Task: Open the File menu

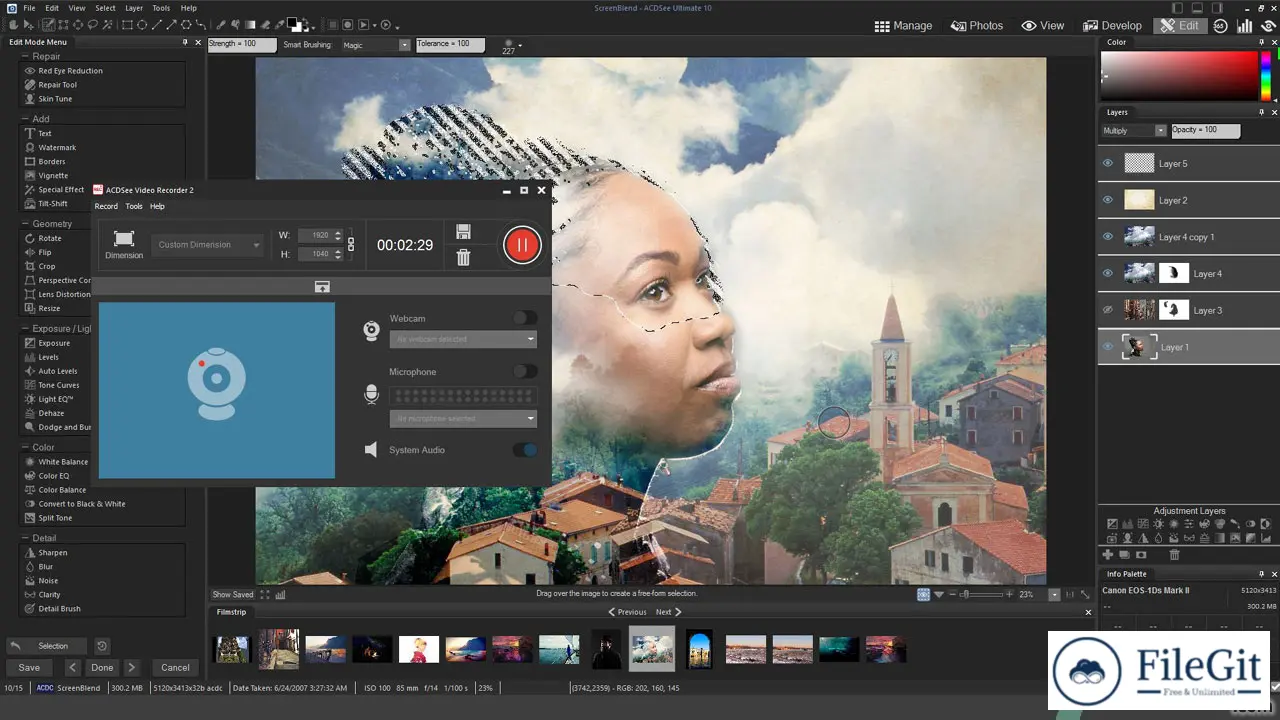Action: [x=29, y=8]
